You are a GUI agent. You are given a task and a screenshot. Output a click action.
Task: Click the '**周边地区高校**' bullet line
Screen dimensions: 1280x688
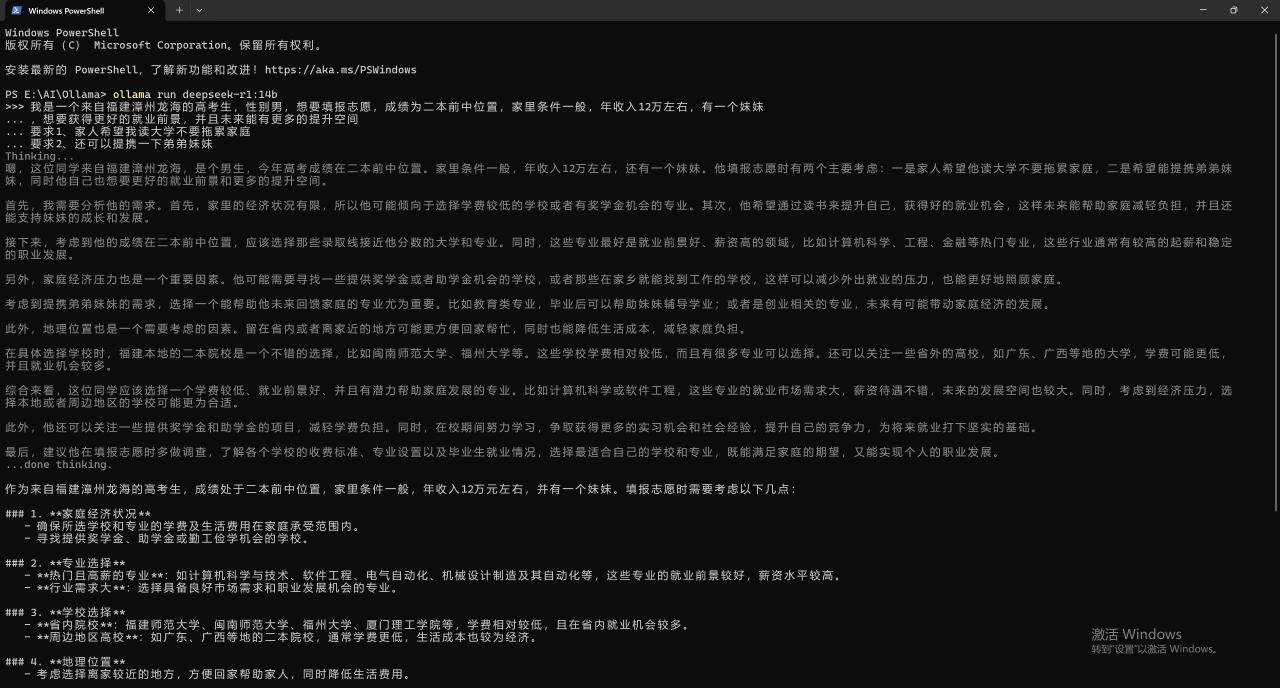pyautogui.click(x=281, y=637)
